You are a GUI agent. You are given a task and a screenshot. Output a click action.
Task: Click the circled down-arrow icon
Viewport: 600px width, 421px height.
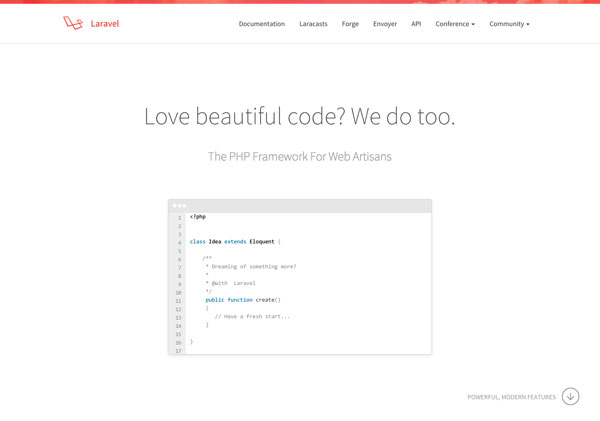click(x=570, y=396)
